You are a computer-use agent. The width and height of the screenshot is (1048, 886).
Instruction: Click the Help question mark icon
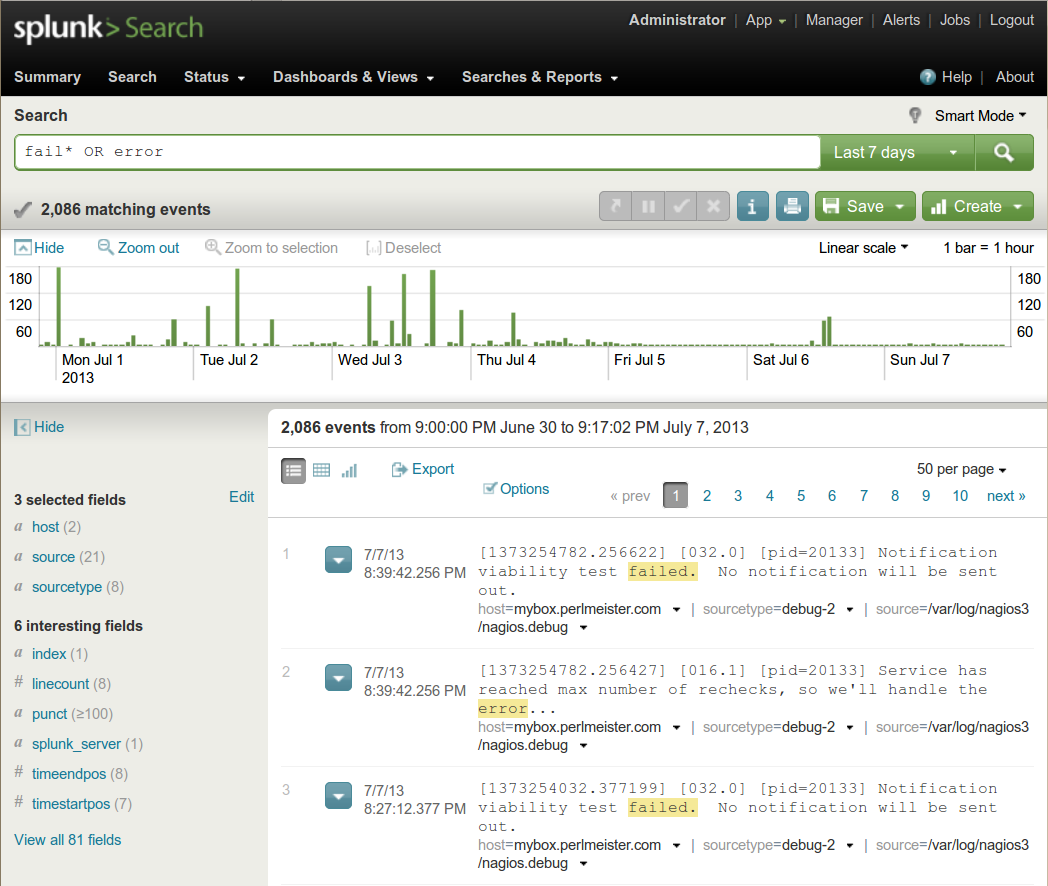927,77
